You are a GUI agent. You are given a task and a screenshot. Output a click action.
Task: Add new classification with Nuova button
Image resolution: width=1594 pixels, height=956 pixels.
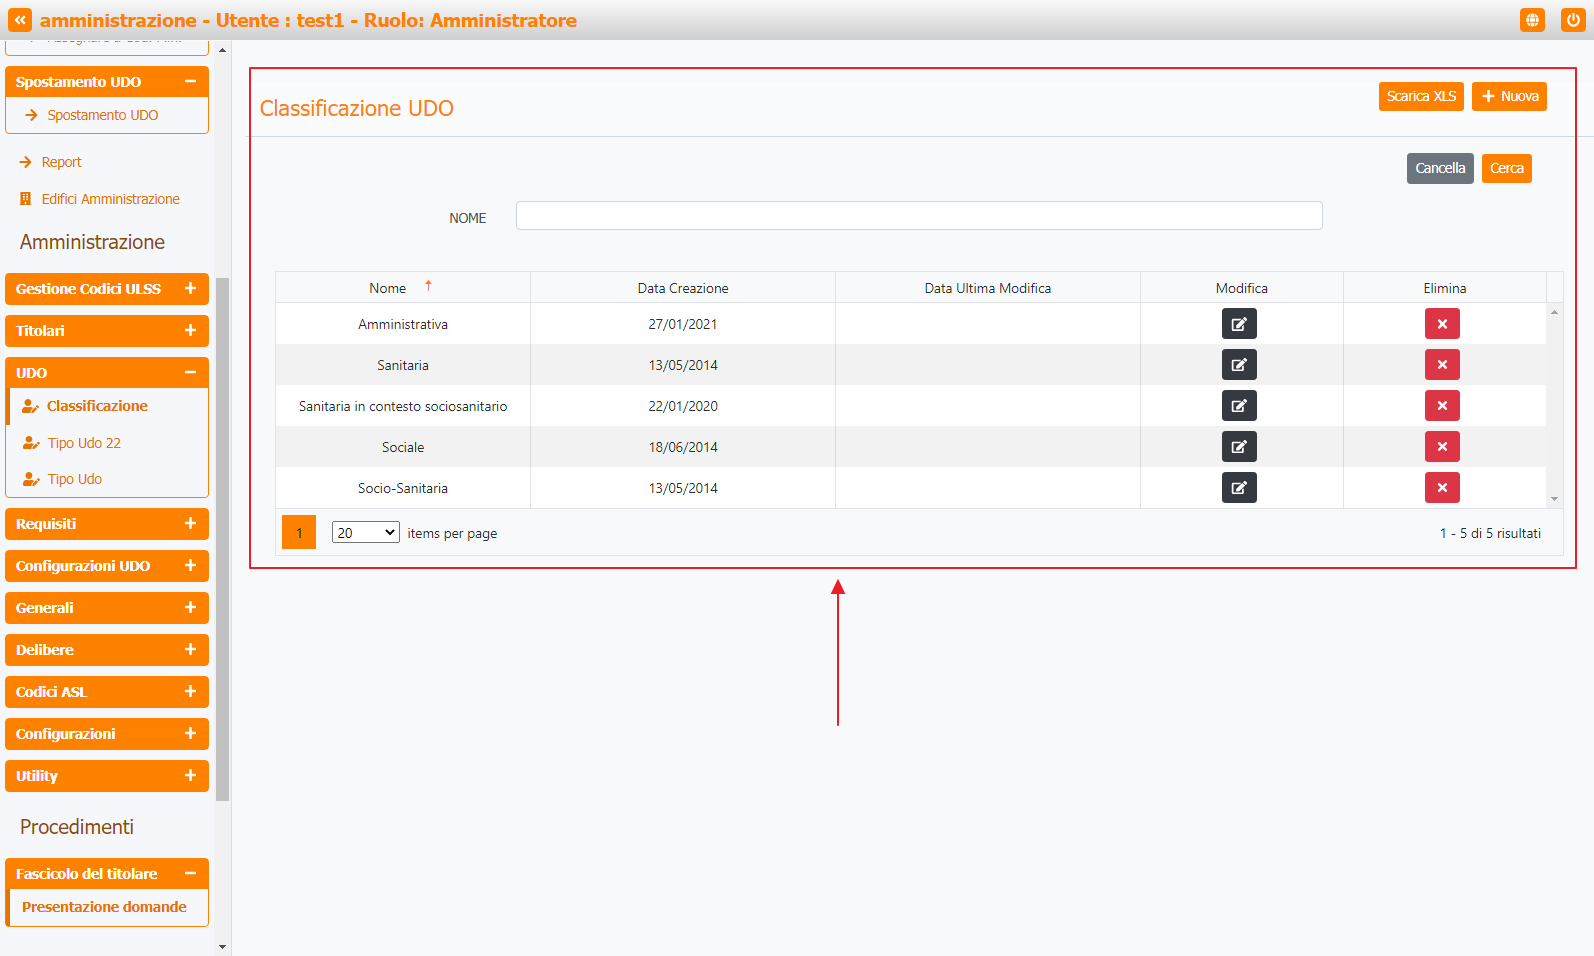coord(1509,96)
